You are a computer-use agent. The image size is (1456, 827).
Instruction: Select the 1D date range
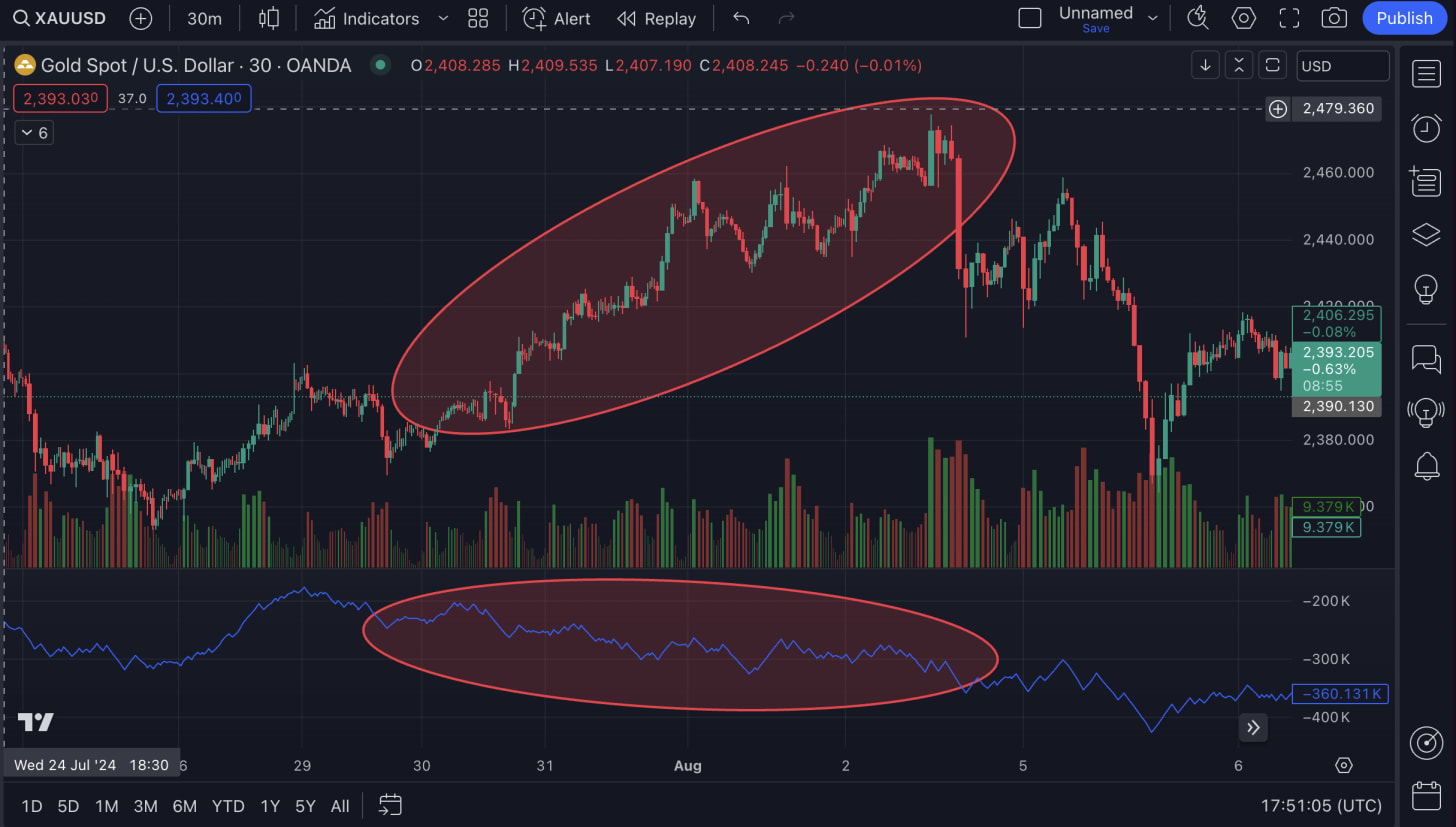32,805
